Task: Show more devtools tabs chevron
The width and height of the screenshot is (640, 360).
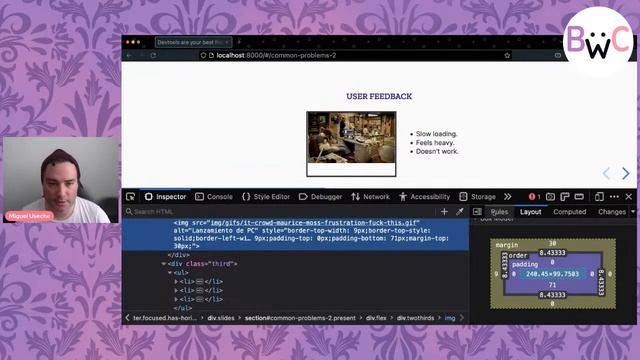Action: click(507, 197)
